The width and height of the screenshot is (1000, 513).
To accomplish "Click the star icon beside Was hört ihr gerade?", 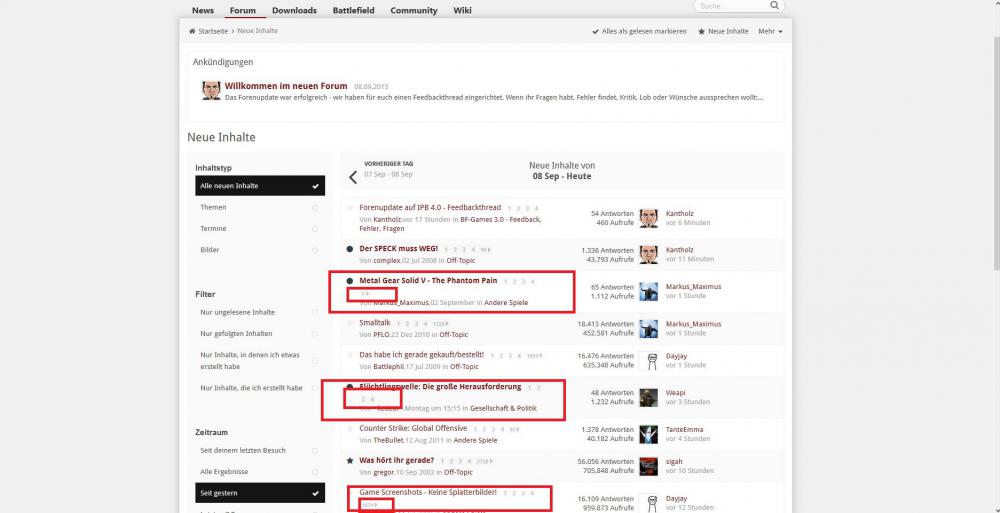I will [349, 460].
